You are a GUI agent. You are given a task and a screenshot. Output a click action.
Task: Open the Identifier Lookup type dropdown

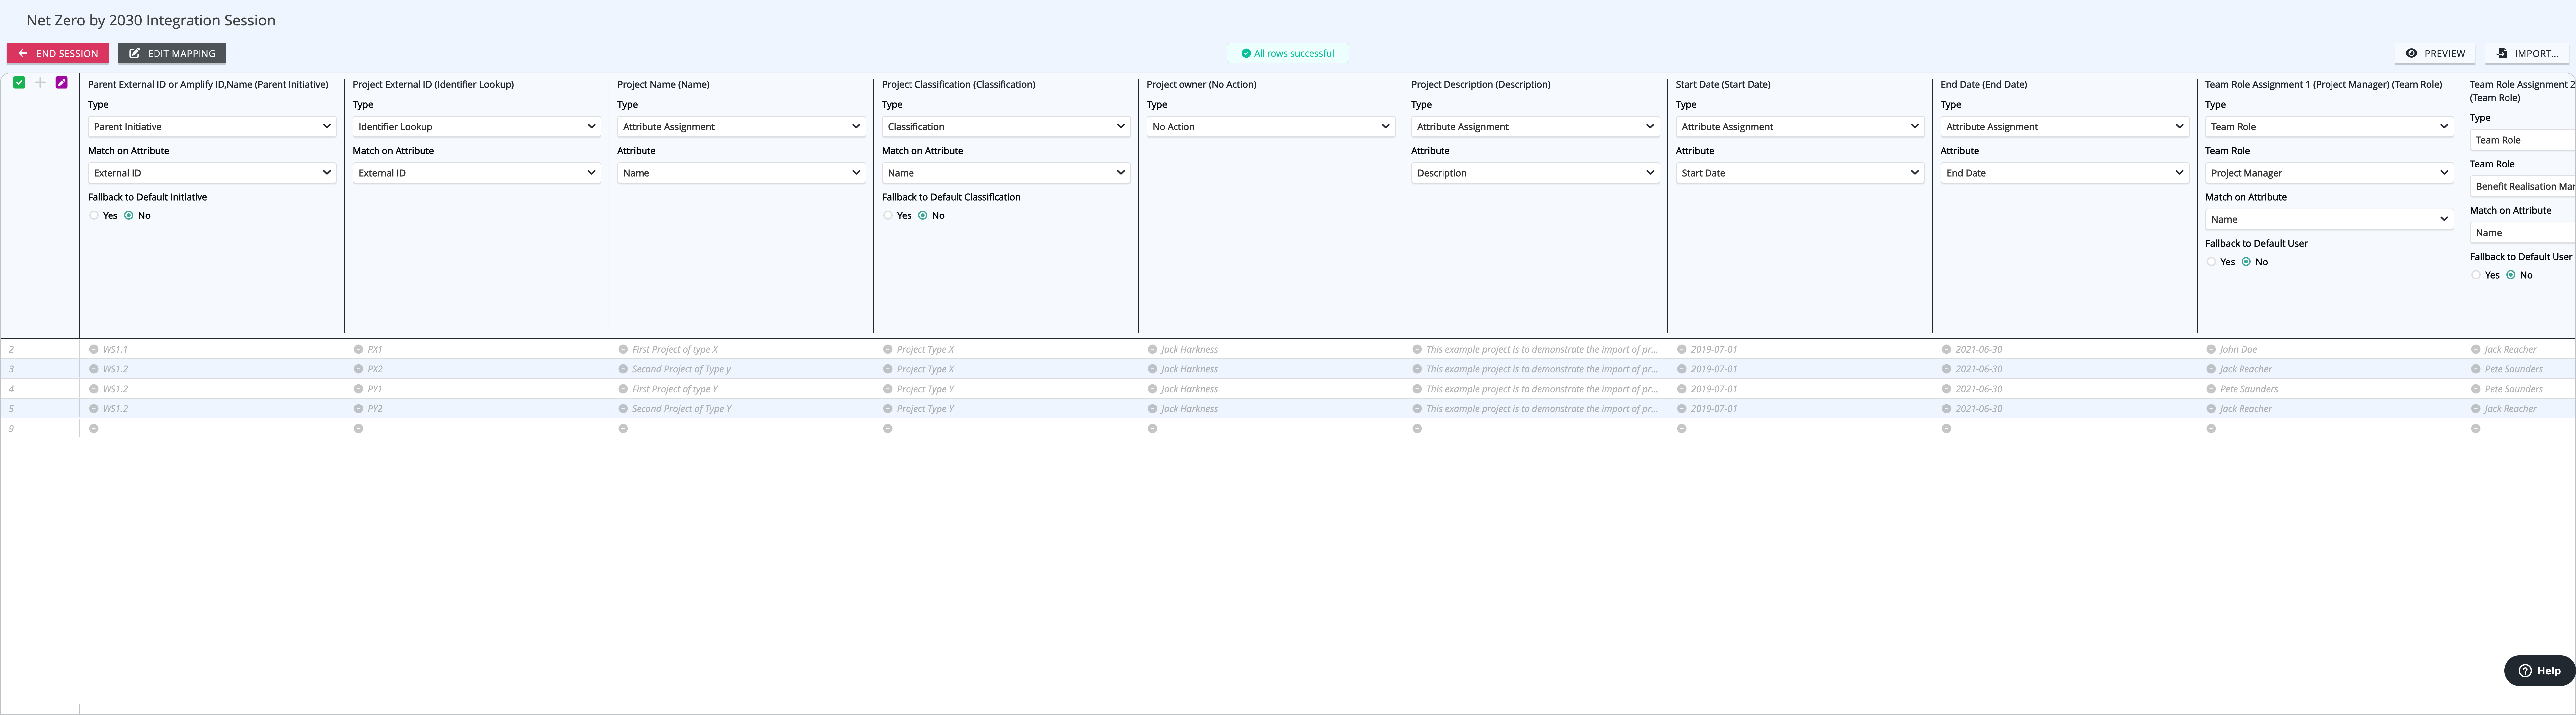pos(477,127)
